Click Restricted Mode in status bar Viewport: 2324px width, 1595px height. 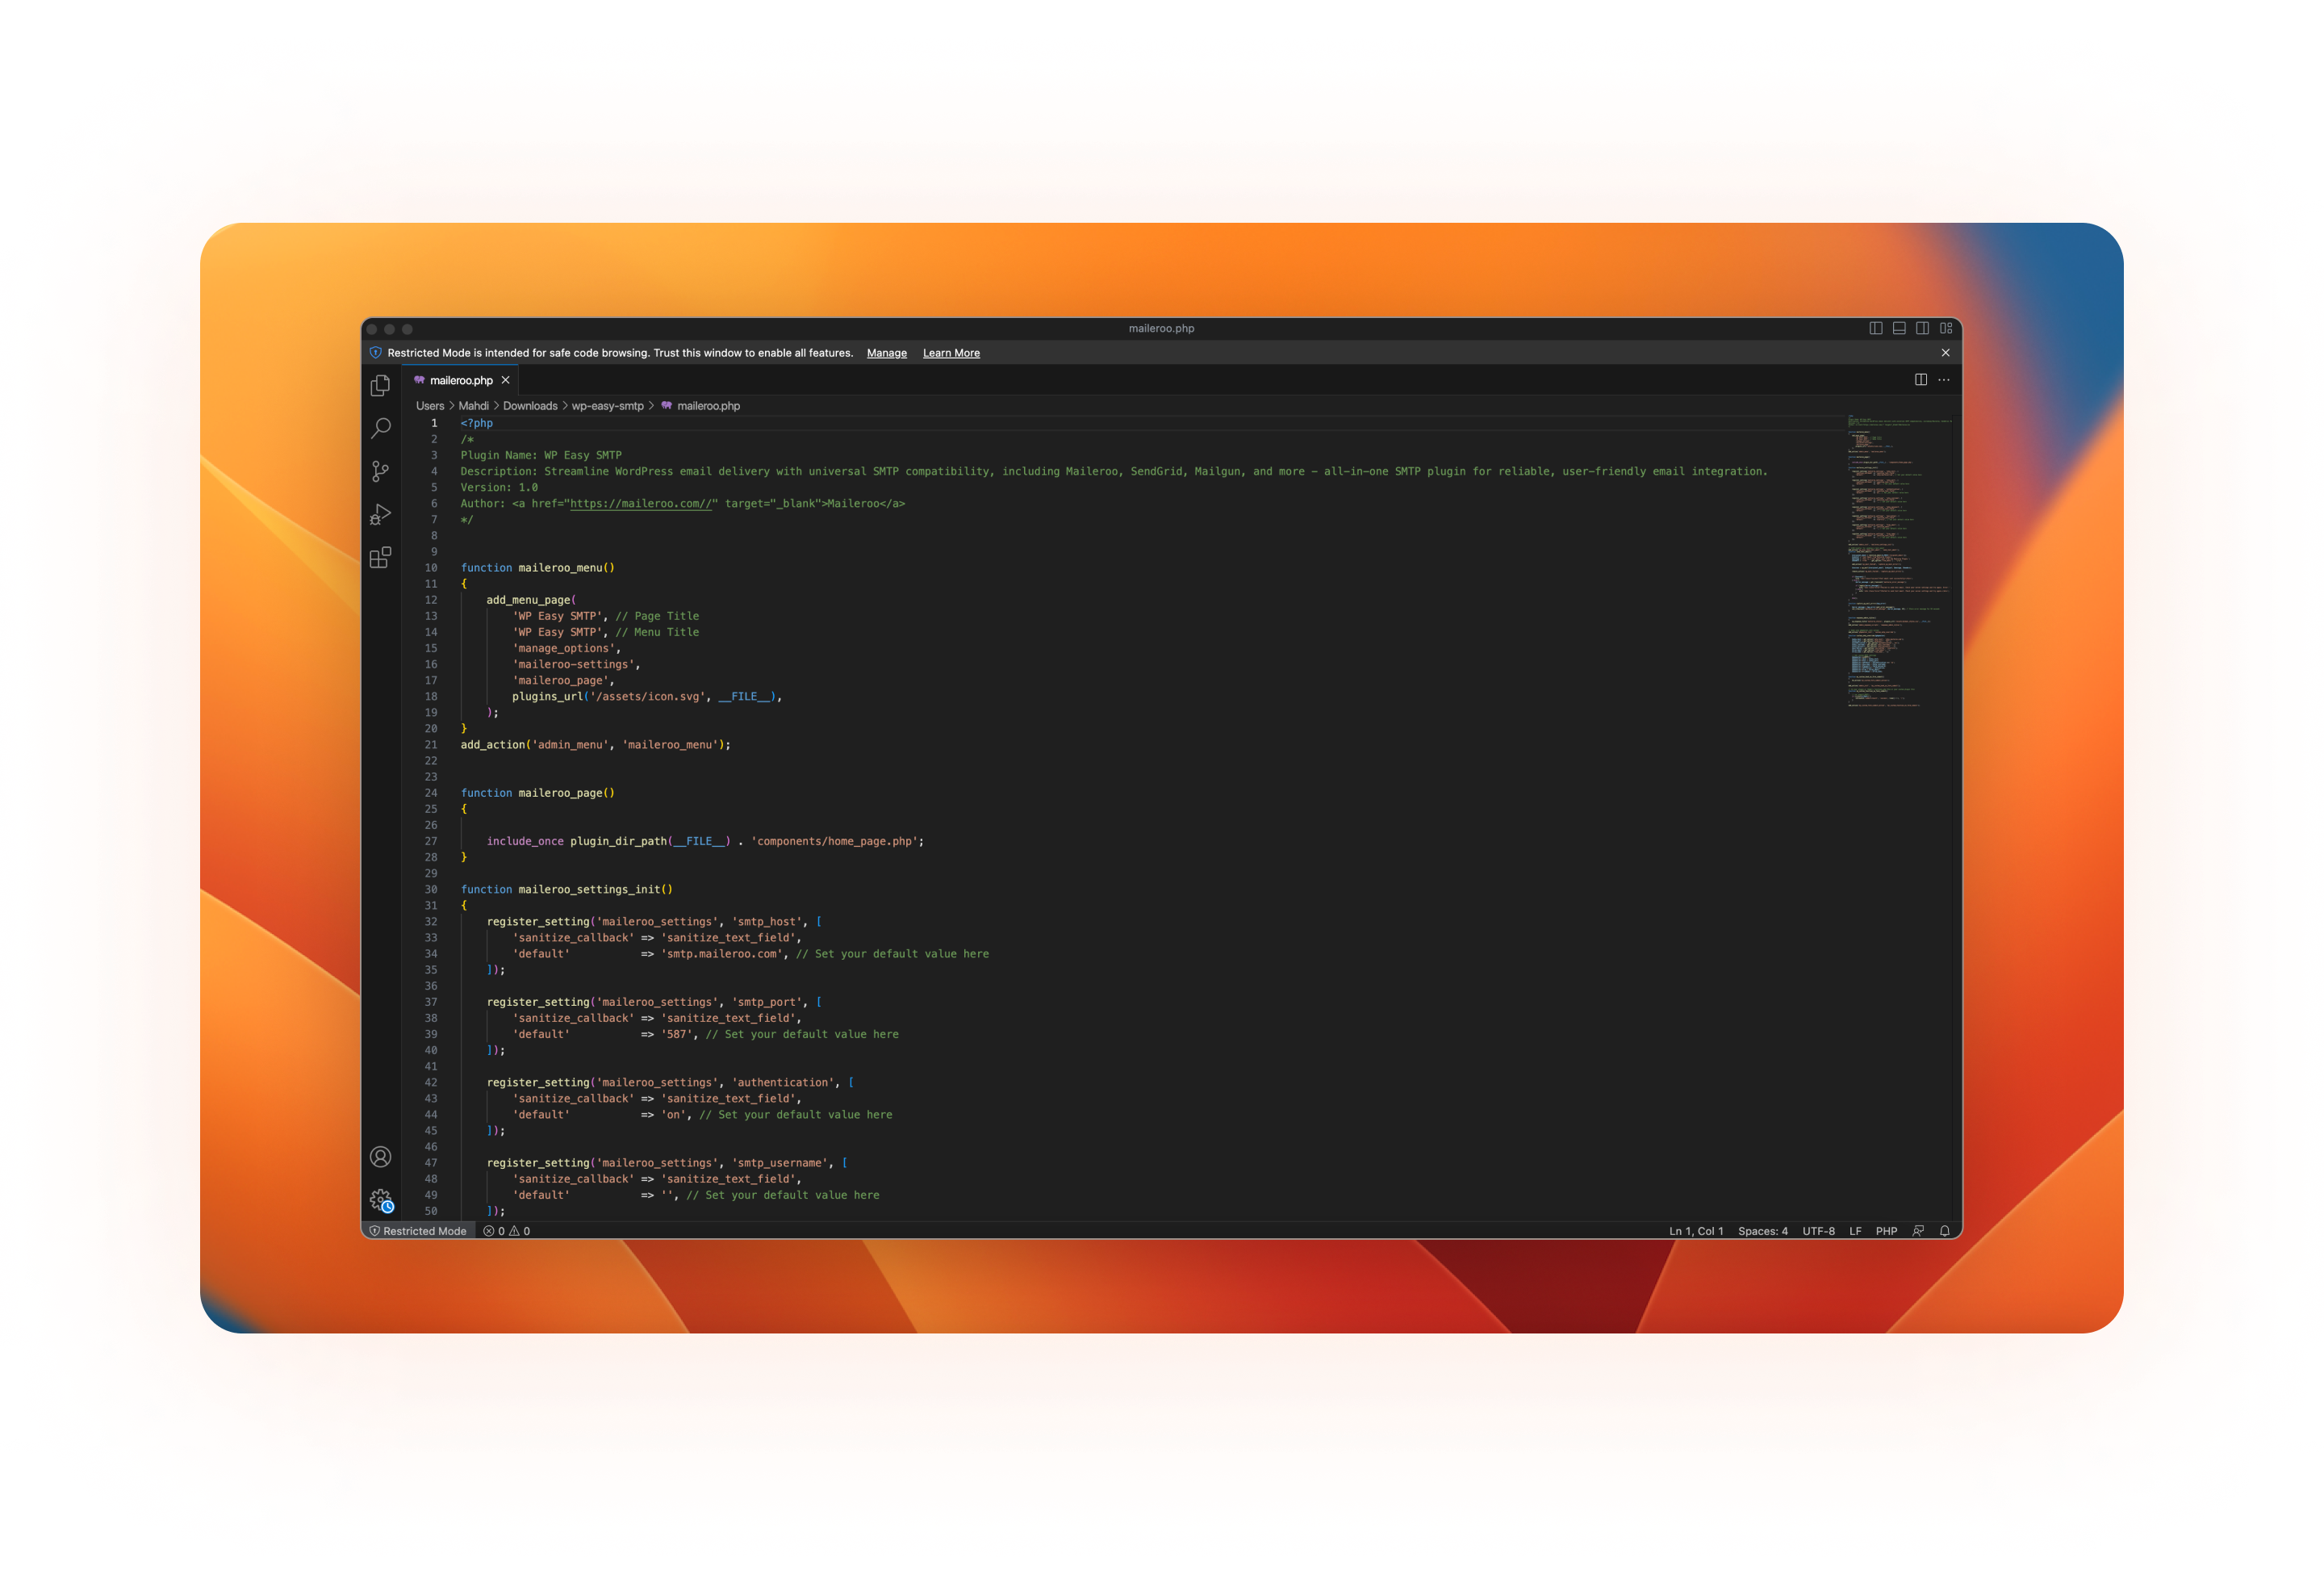click(418, 1231)
